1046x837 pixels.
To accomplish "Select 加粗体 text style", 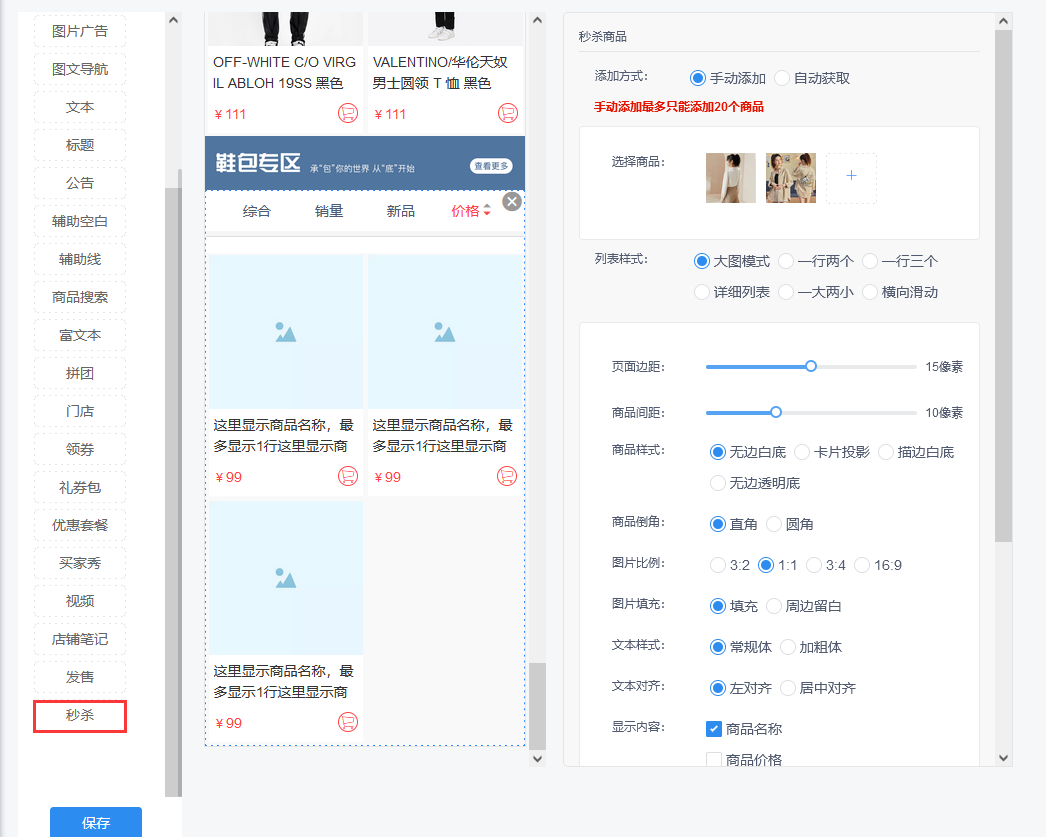I will [x=788, y=647].
